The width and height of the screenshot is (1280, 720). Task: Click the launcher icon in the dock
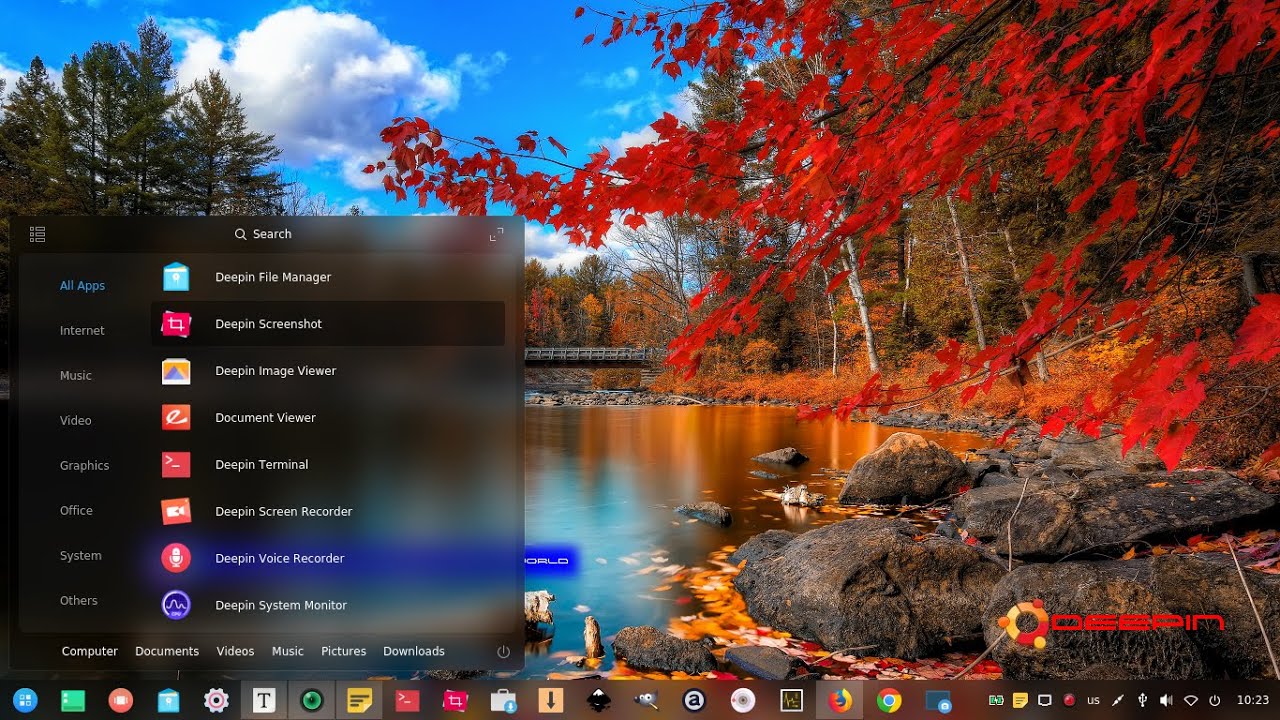coord(24,701)
